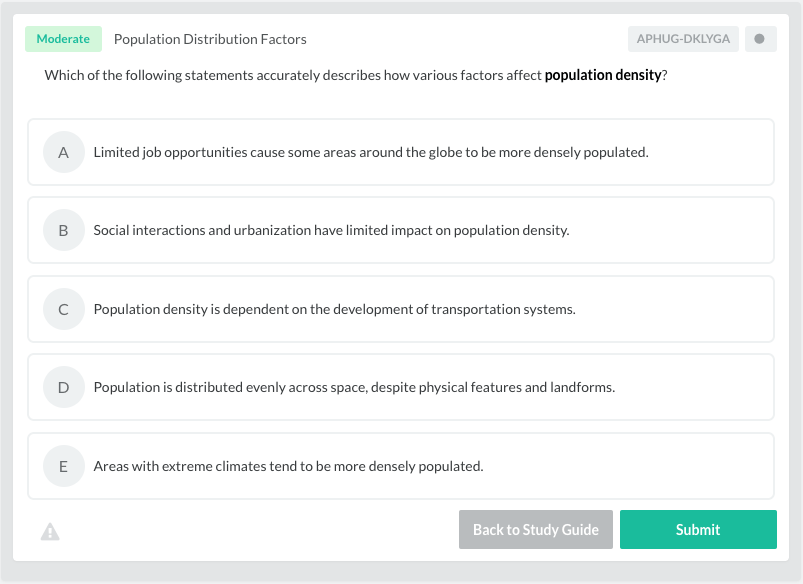The height and width of the screenshot is (584, 803).
Task: Click Back to Study Guide
Action: pos(535,529)
